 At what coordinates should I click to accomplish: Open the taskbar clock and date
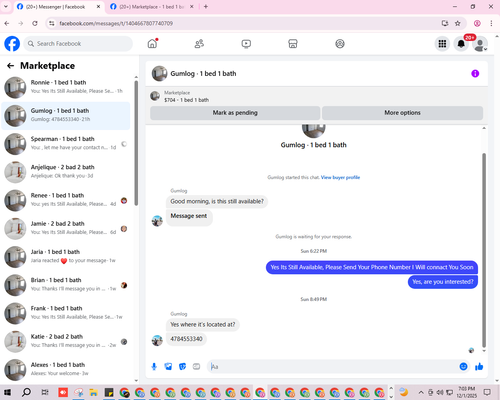coord(467,392)
